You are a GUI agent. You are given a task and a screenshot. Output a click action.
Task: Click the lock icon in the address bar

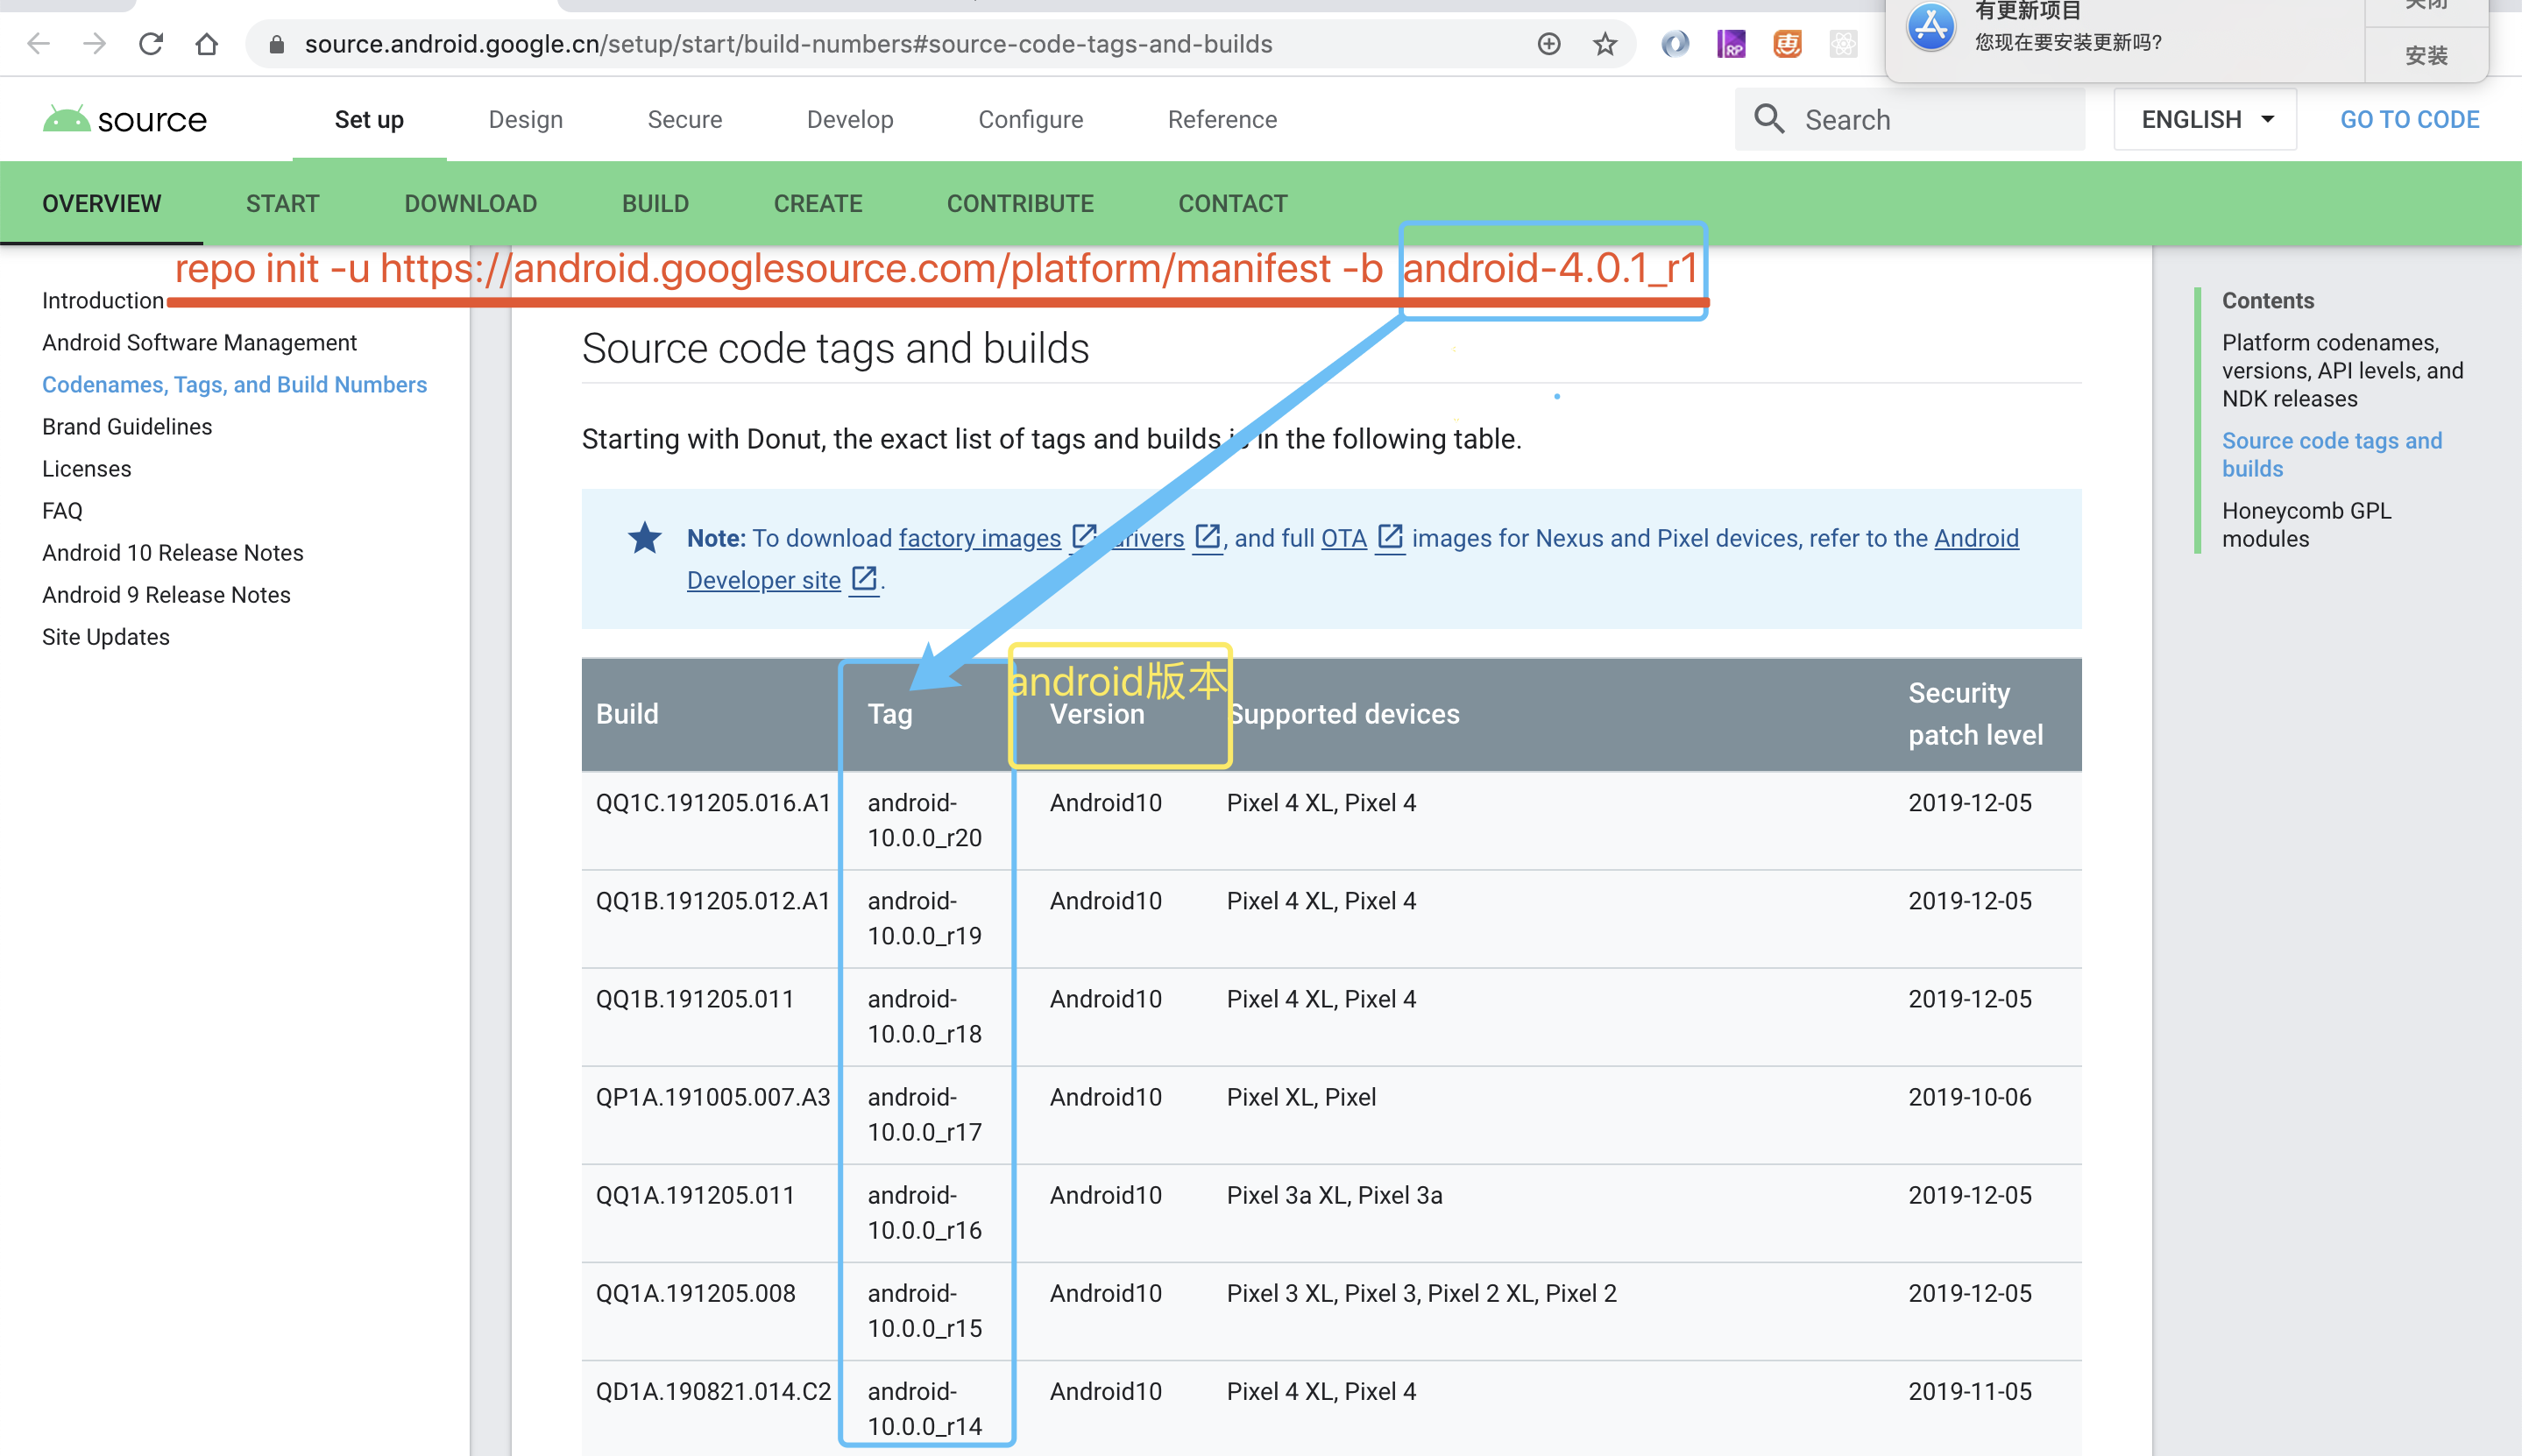point(277,44)
